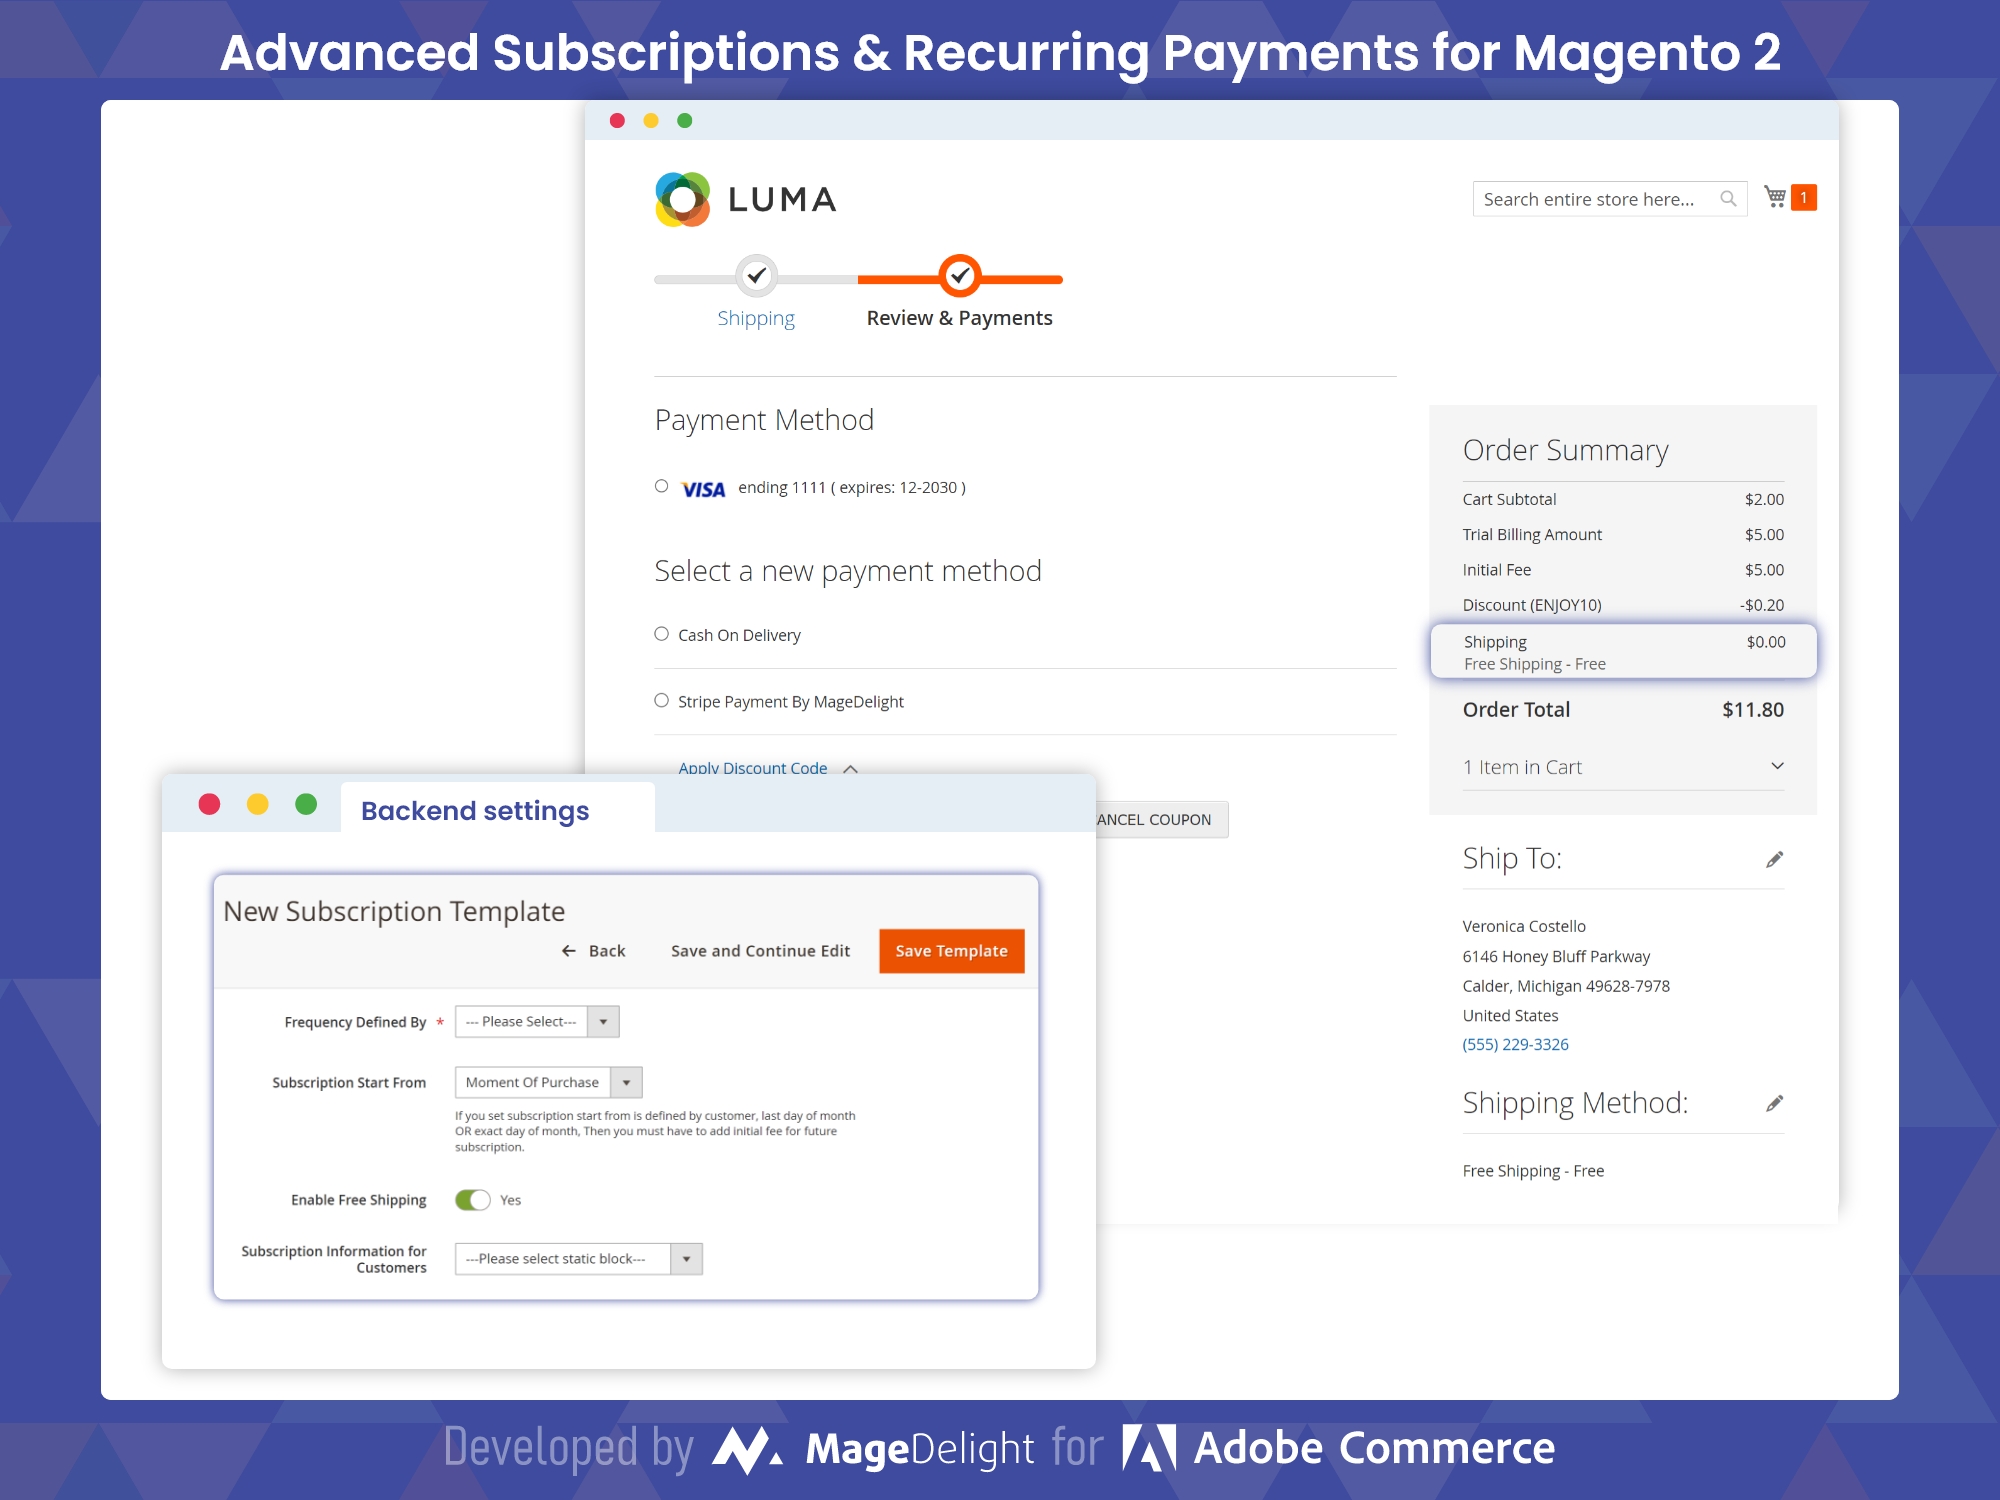Viewport: 2000px width, 1500px height.
Task: Click the Save and Continue Edit button
Action: [762, 950]
